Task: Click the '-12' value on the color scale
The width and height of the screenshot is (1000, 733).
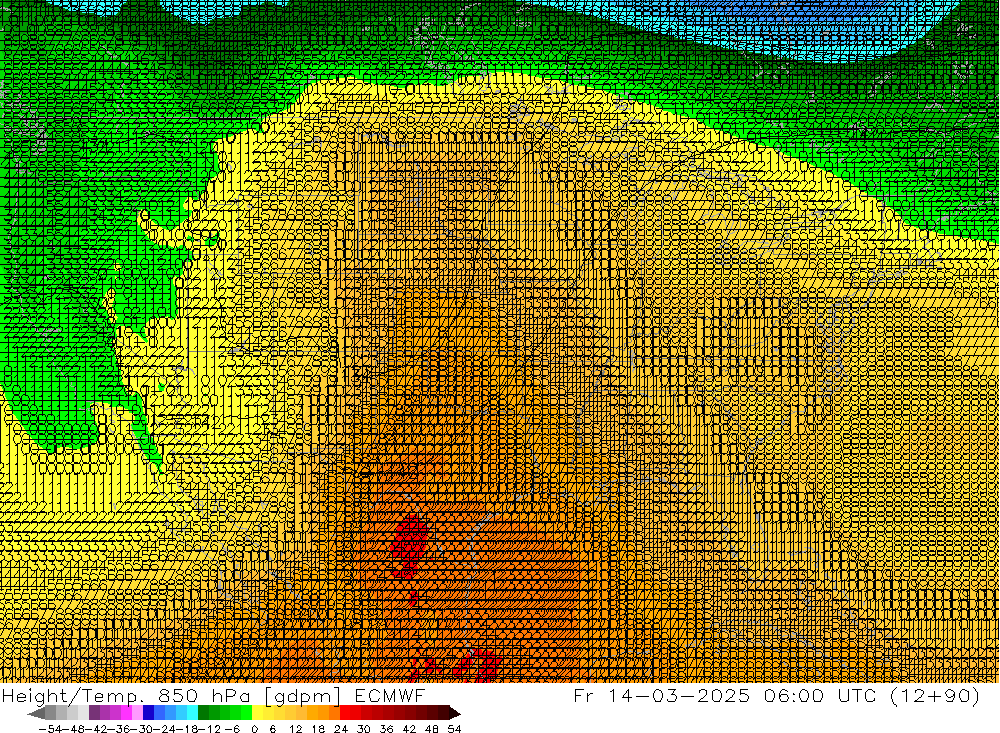Action: click(209, 729)
